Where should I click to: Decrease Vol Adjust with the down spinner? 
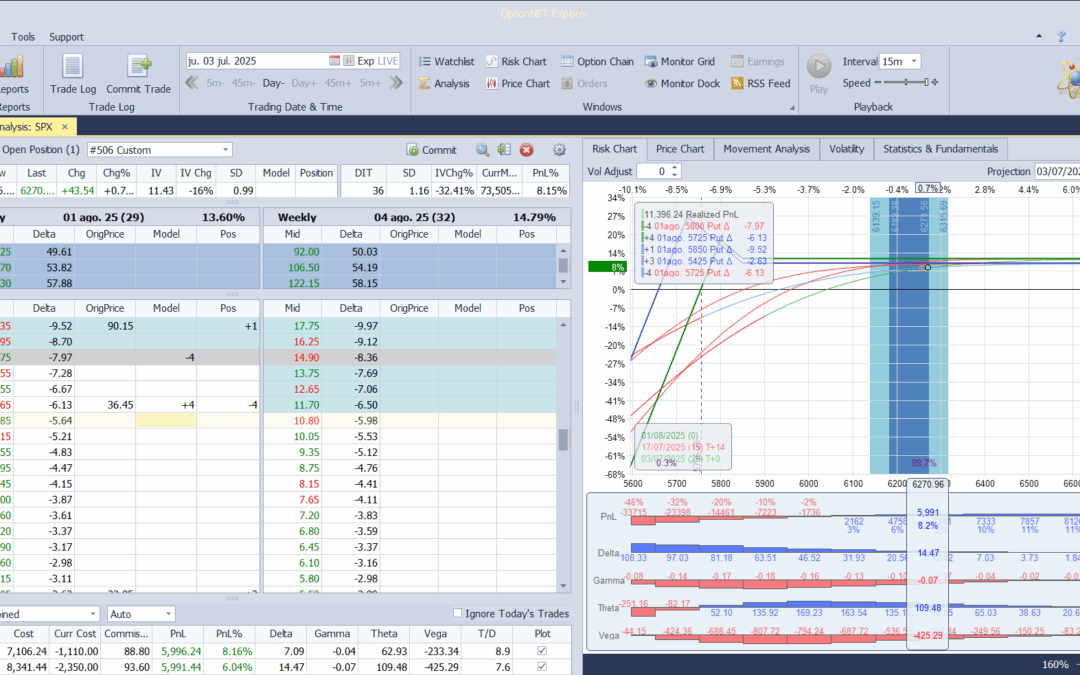pyautogui.click(x=674, y=175)
